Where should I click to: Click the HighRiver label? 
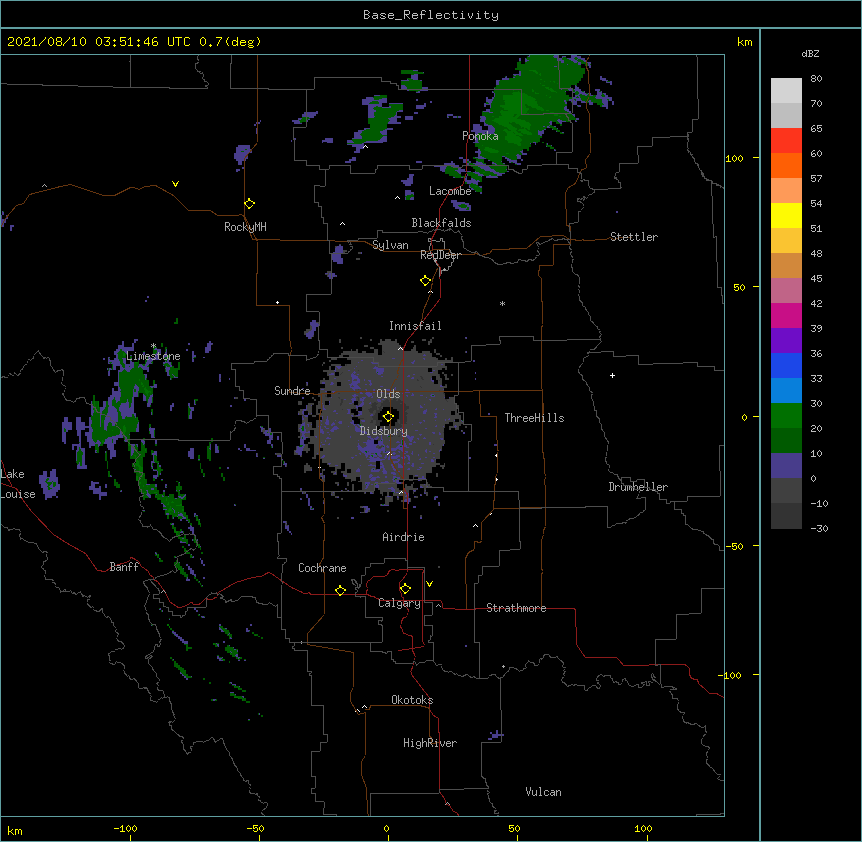click(x=430, y=743)
